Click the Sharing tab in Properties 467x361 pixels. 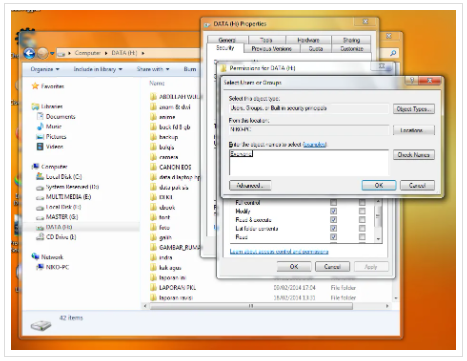click(351, 40)
